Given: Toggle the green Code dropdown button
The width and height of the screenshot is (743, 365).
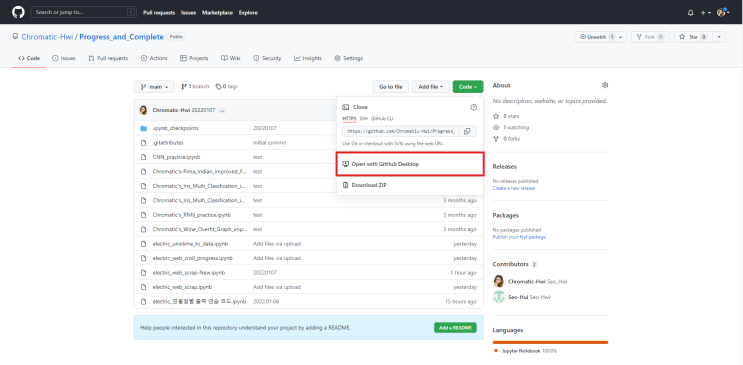Looking at the screenshot, I should 468,87.
